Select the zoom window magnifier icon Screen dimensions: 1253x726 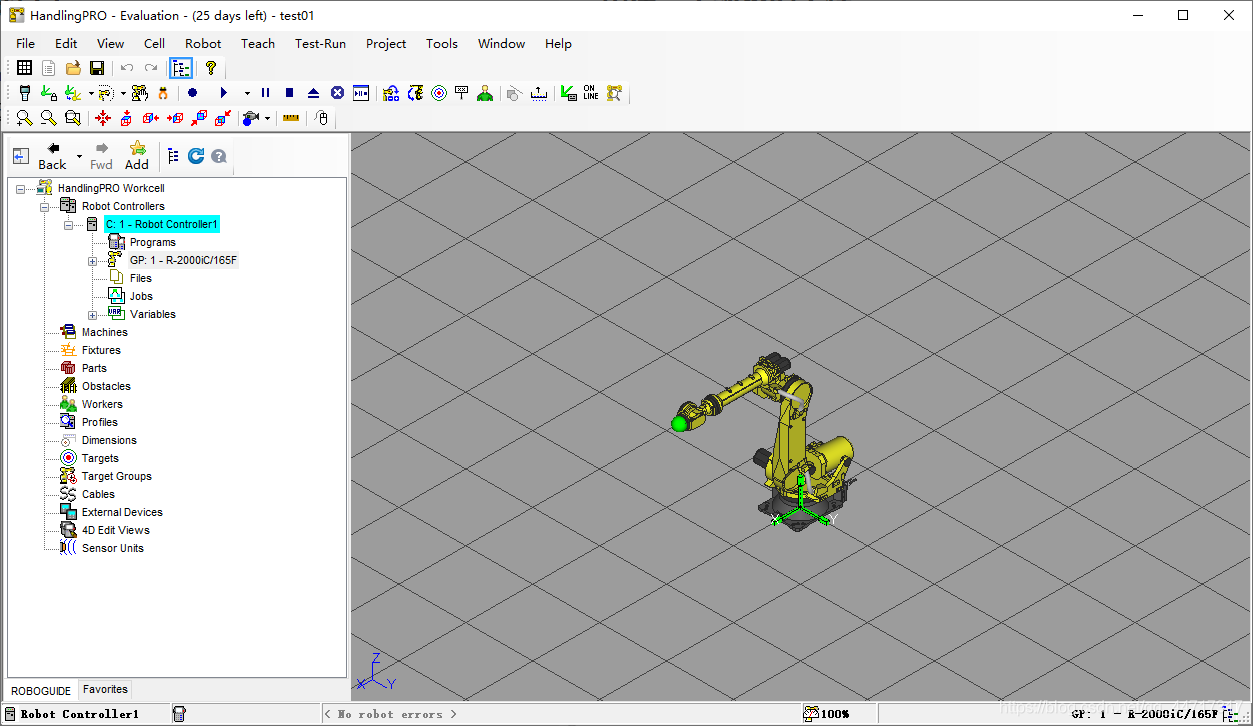pos(73,118)
